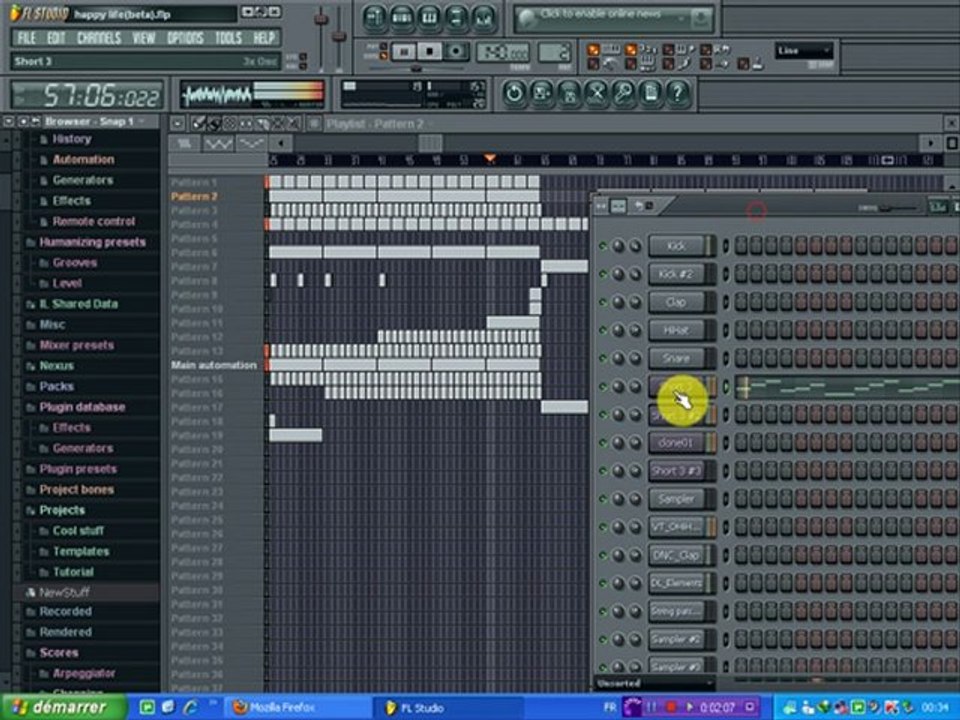
Task: Click the record transport button
Action: [x=456, y=52]
